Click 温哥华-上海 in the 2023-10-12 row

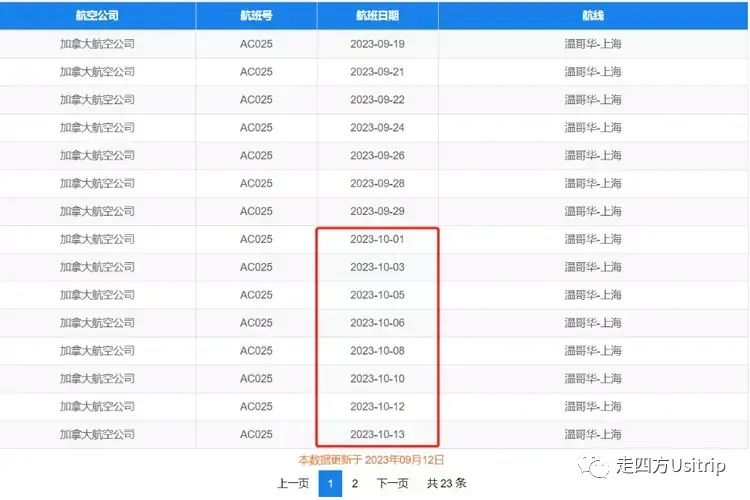(593, 407)
